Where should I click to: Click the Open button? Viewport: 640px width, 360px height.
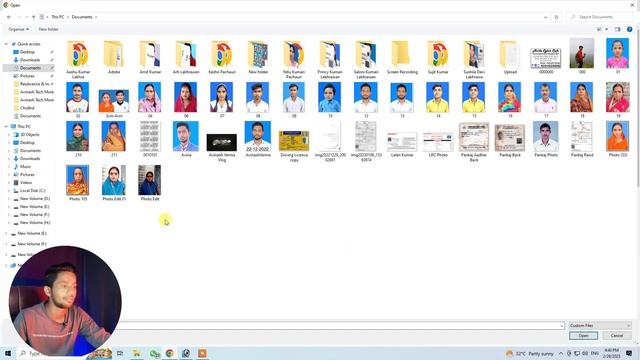583,336
